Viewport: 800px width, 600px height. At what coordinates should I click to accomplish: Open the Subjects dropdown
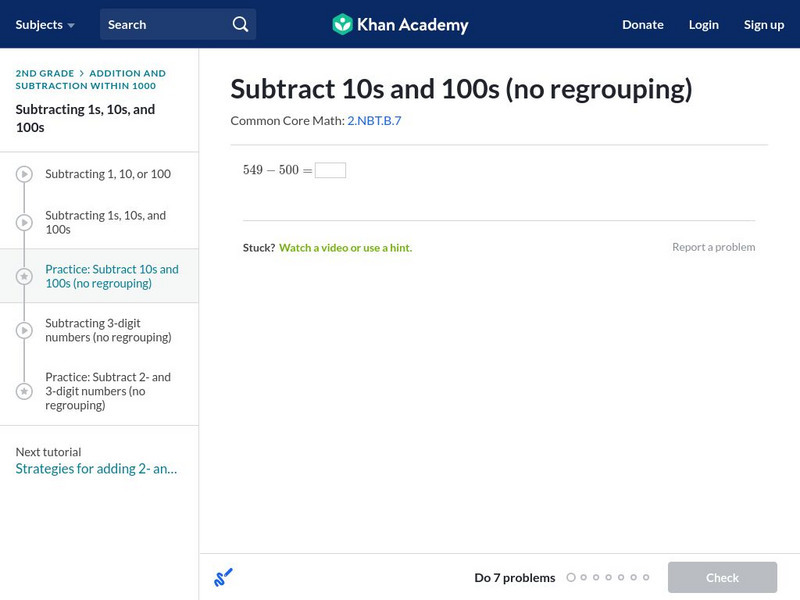pyautogui.click(x=41, y=24)
